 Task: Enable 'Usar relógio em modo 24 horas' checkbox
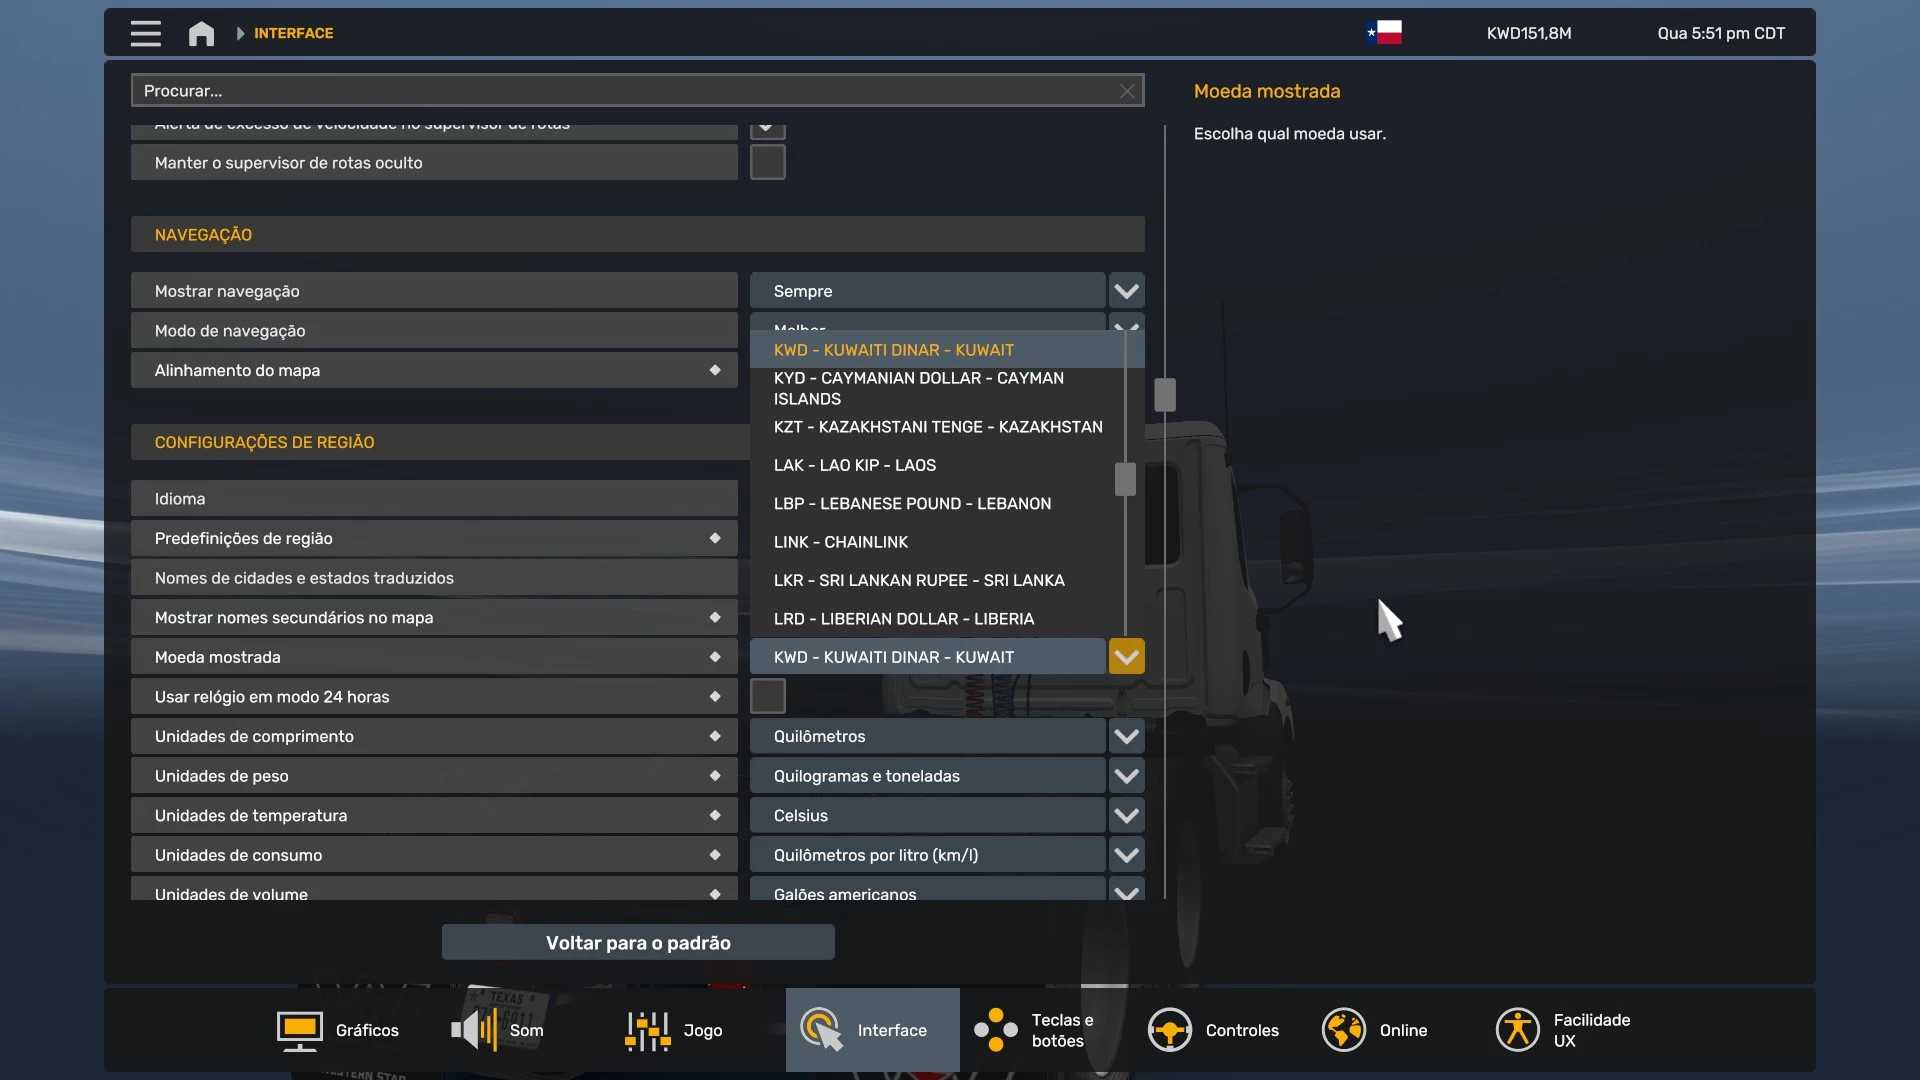[x=767, y=696]
